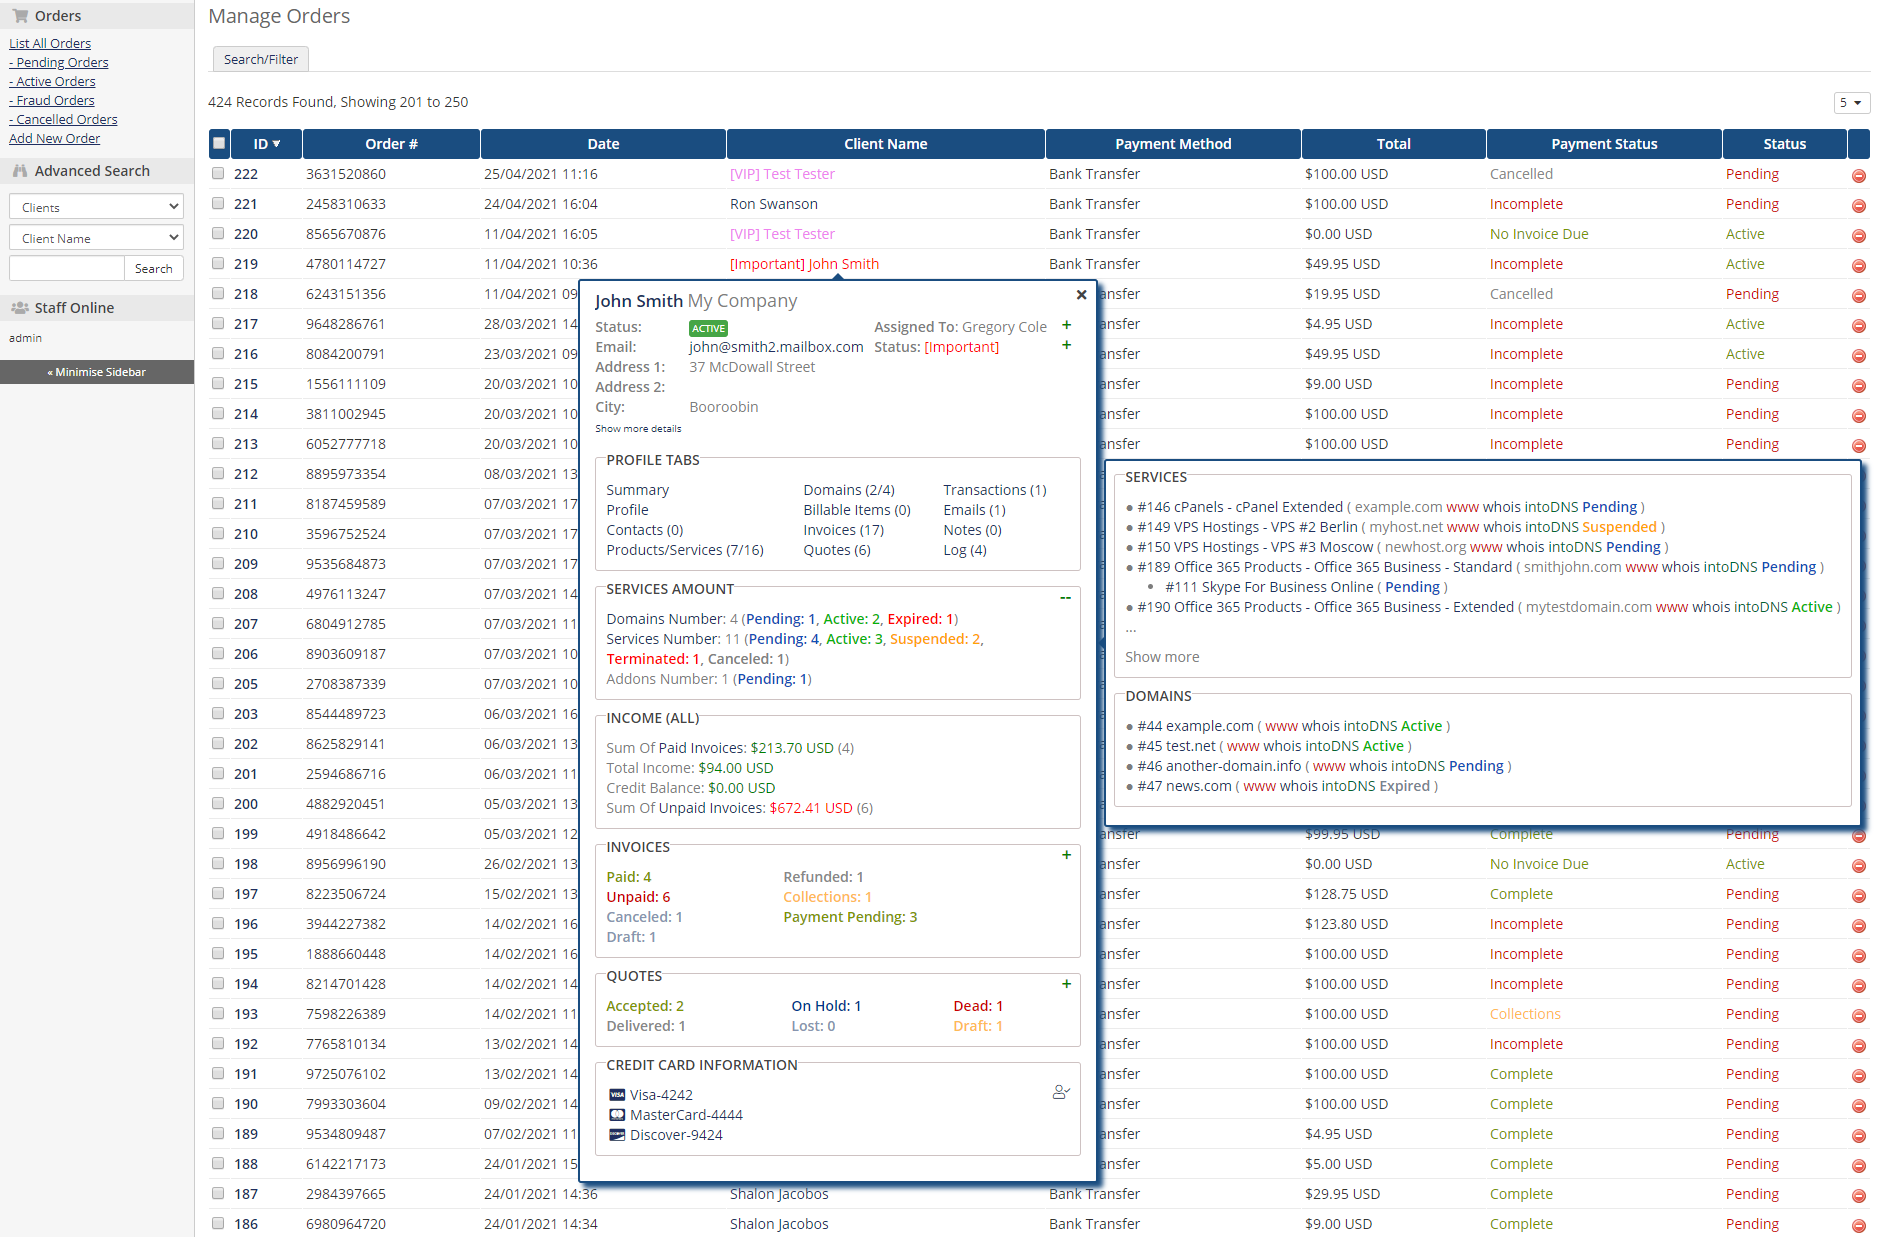Open Invoices (17) profile tab
The width and height of the screenshot is (1878, 1237).
(843, 530)
